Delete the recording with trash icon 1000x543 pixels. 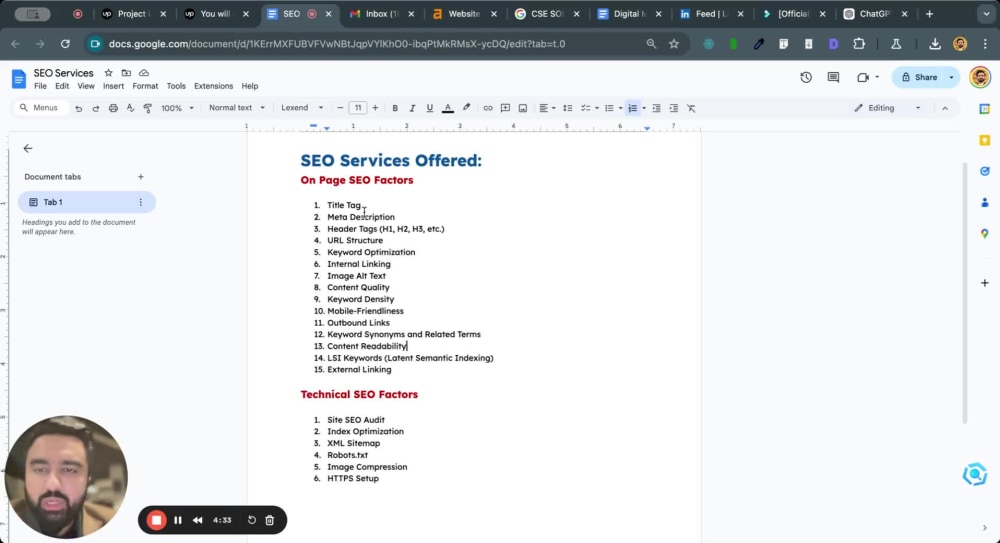pyautogui.click(x=270, y=520)
